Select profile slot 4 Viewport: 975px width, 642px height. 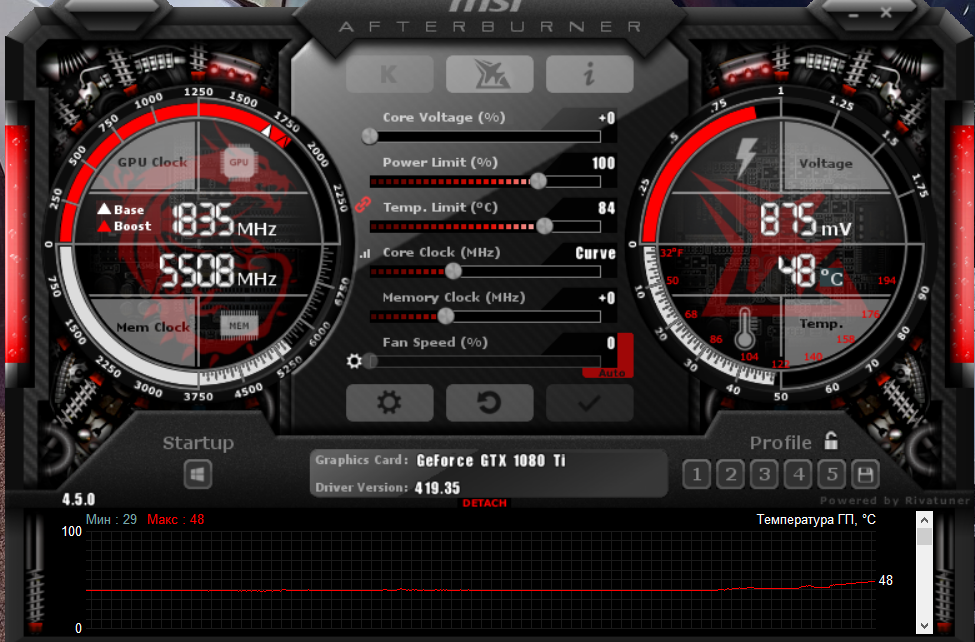(x=798, y=475)
